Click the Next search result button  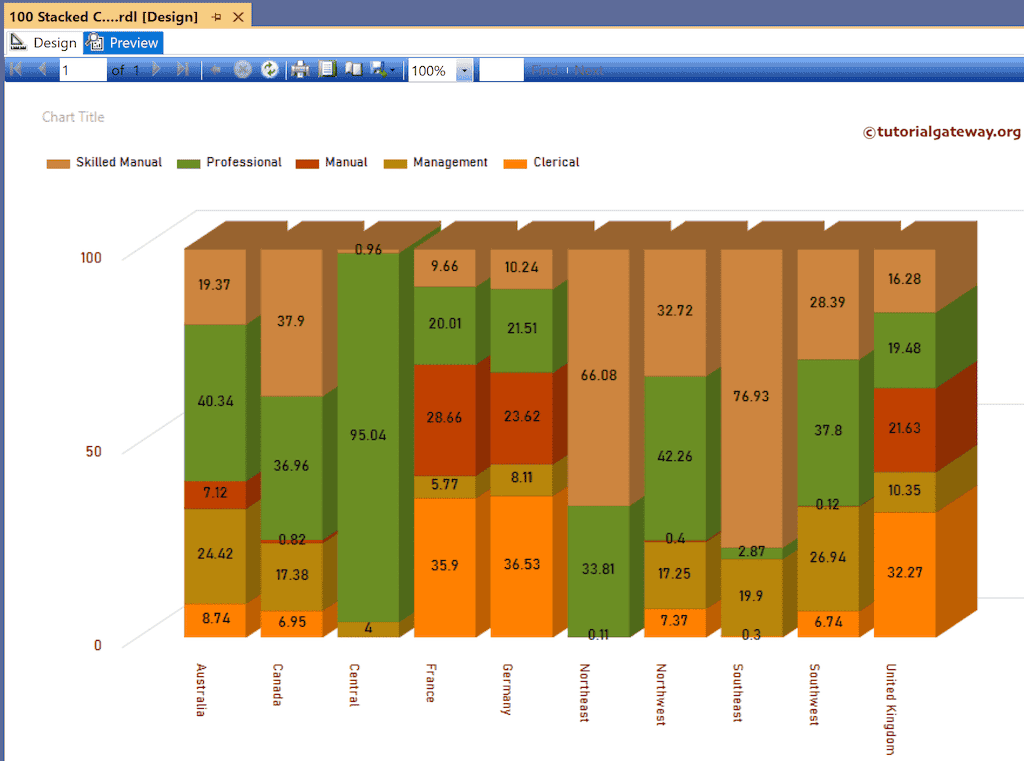pos(589,70)
